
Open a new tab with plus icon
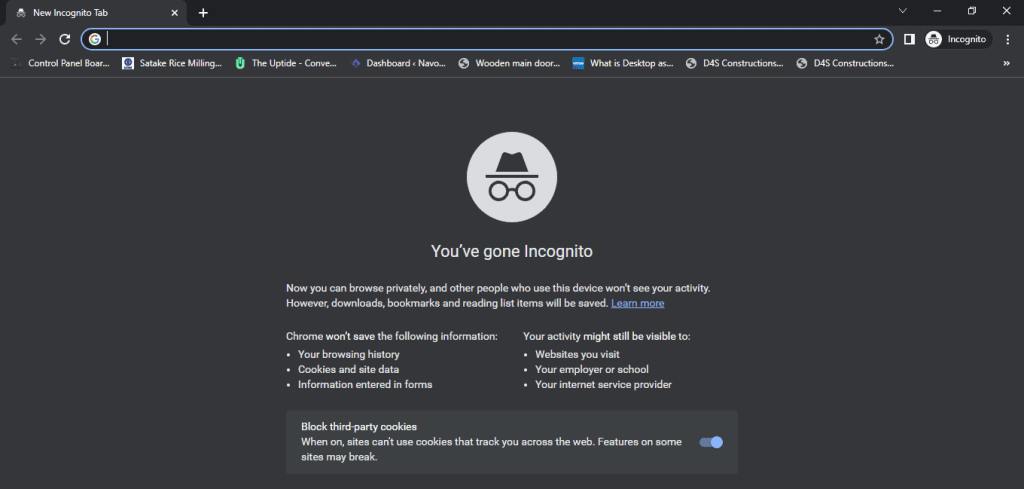click(203, 13)
